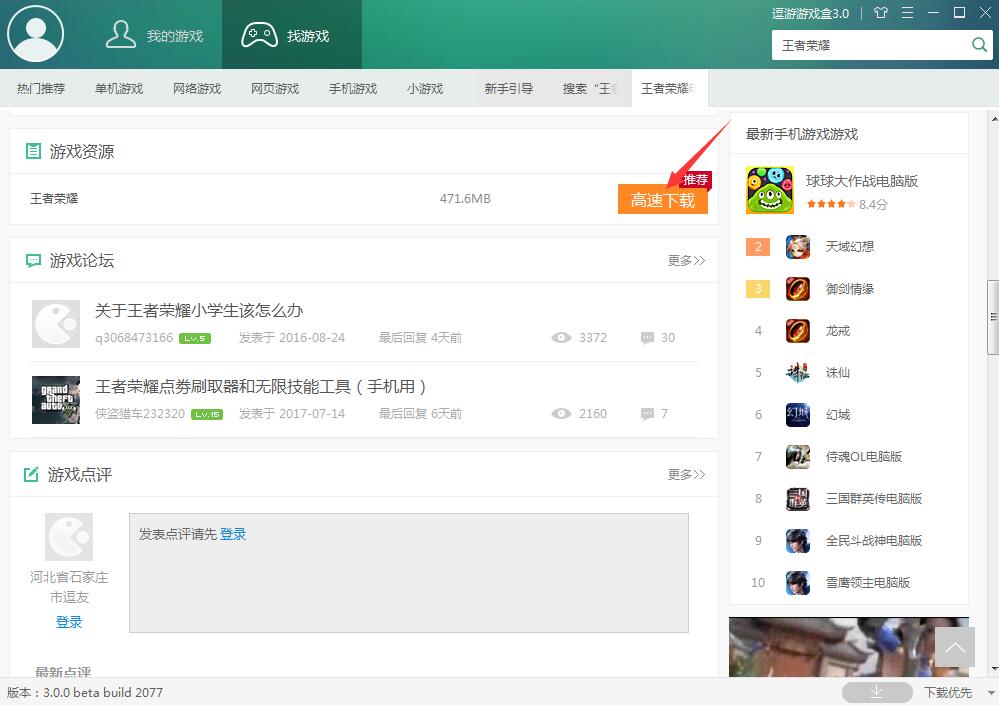Click the reply bubble icon beside 7
This screenshot has width=999, height=705.
[x=647, y=414]
